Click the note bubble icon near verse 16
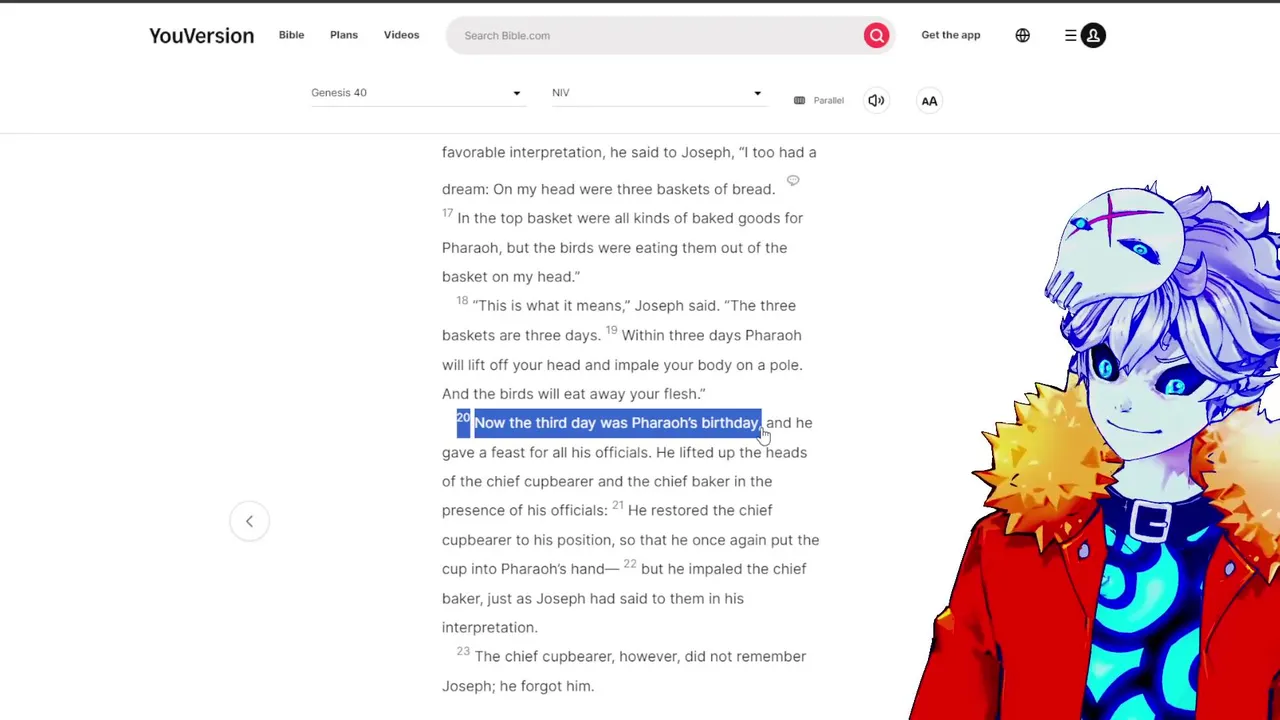The image size is (1280, 720). coord(793,181)
